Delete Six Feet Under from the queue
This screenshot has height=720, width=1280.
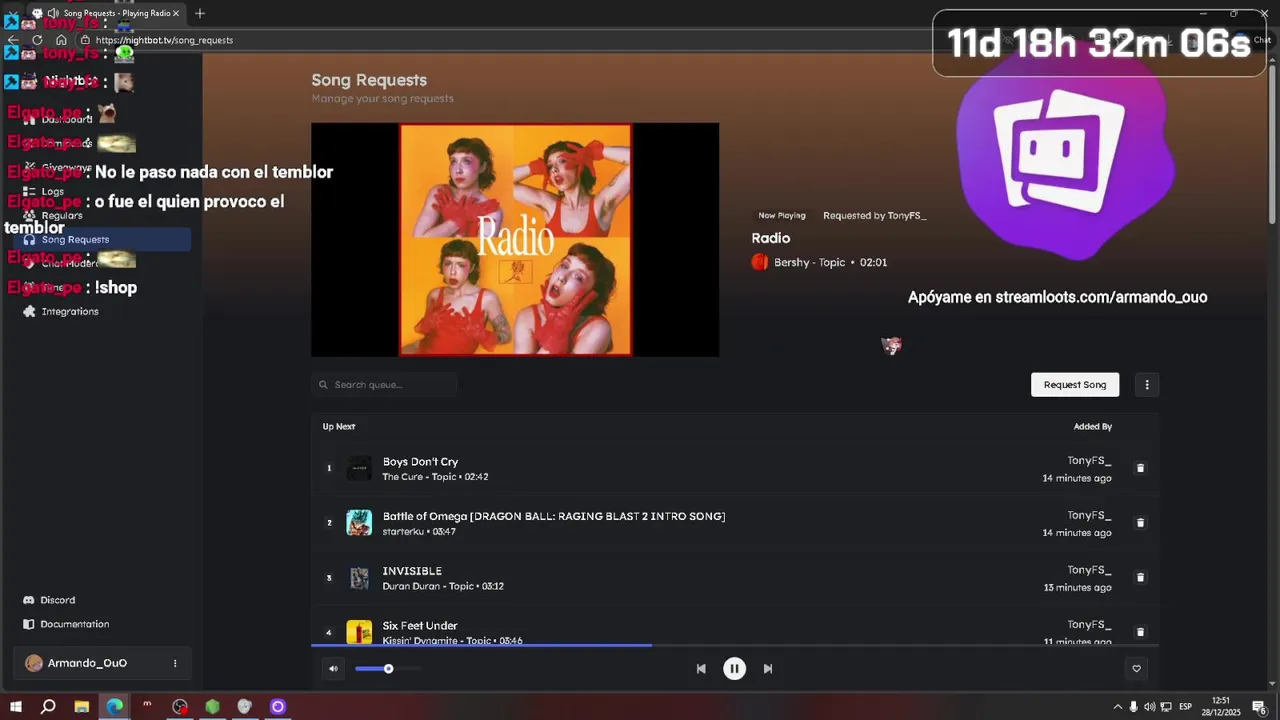(1140, 632)
